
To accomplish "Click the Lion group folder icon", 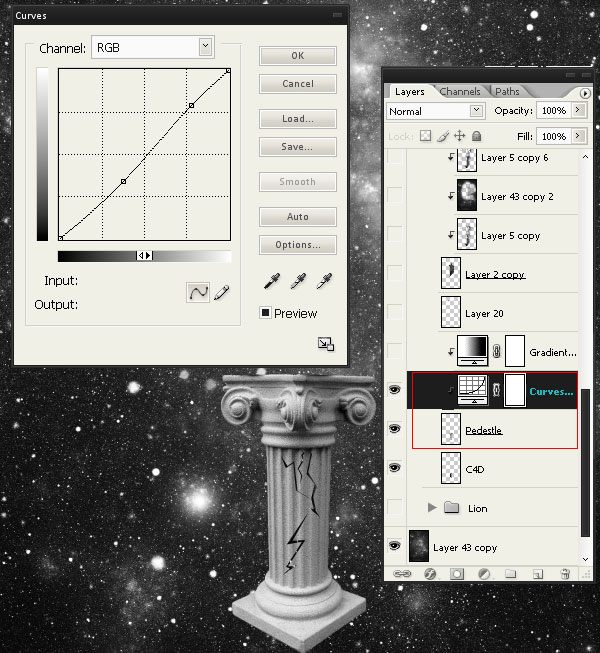I will click(x=451, y=507).
